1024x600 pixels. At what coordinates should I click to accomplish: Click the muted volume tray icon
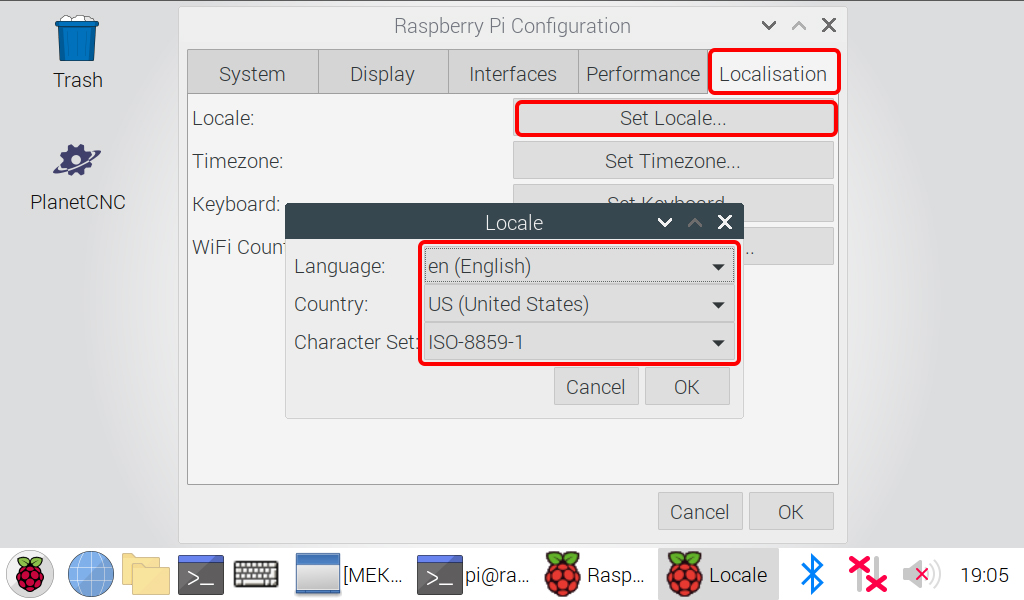[x=921, y=575]
